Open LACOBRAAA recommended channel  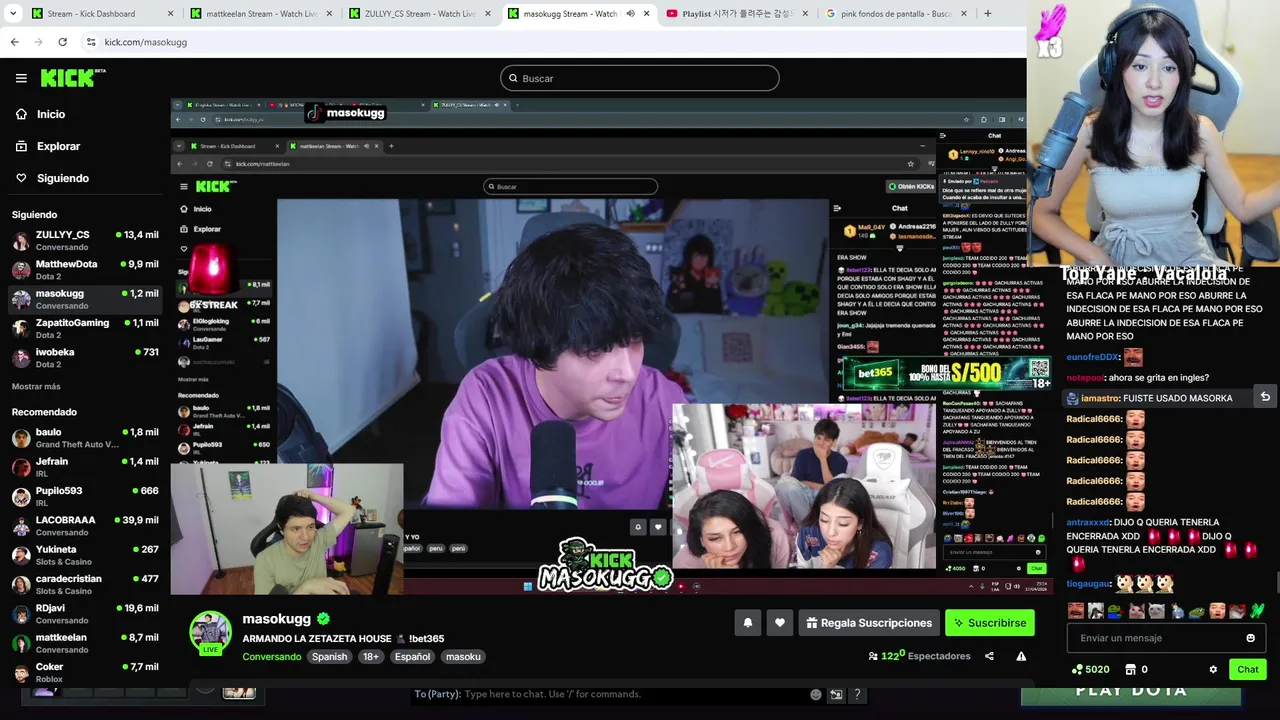[x=85, y=525]
